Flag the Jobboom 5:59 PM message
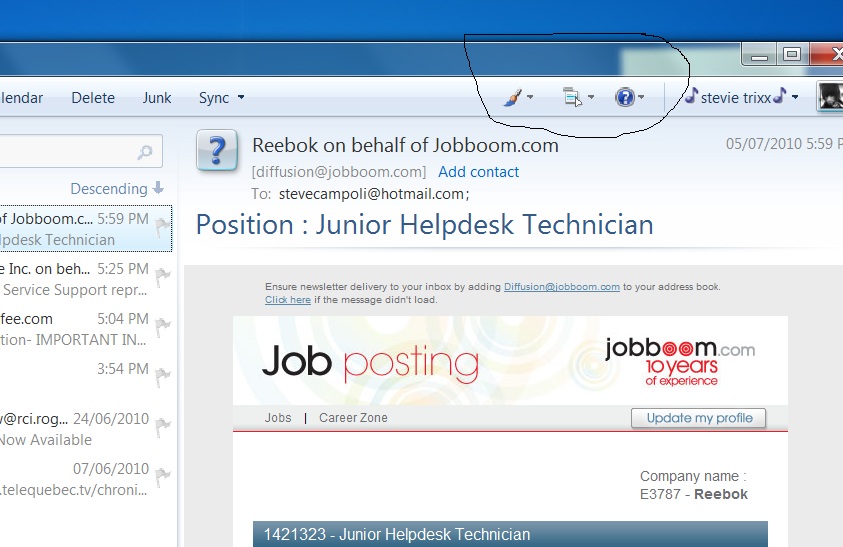843x547 pixels. pos(162,228)
